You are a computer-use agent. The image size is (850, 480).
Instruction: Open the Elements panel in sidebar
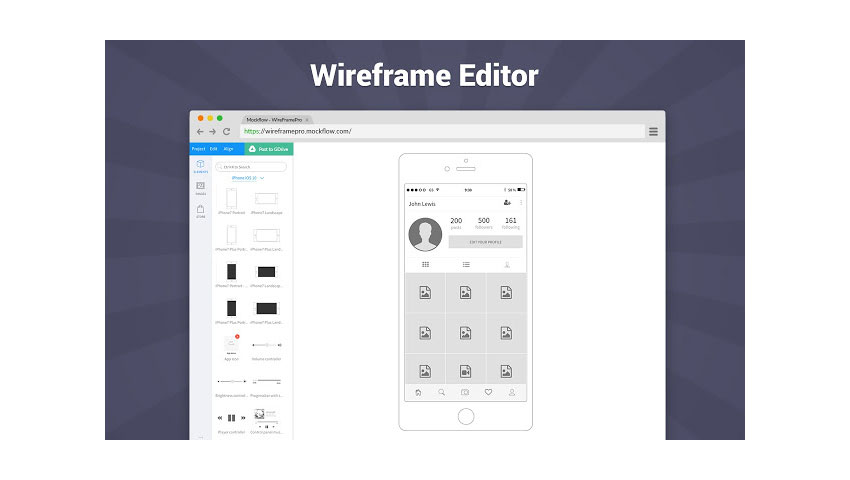[x=200, y=166]
